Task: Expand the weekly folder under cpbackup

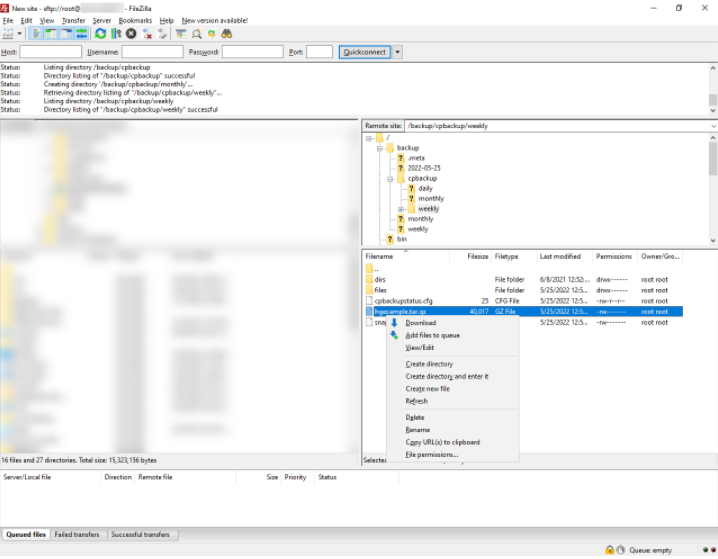Action: (x=401, y=209)
